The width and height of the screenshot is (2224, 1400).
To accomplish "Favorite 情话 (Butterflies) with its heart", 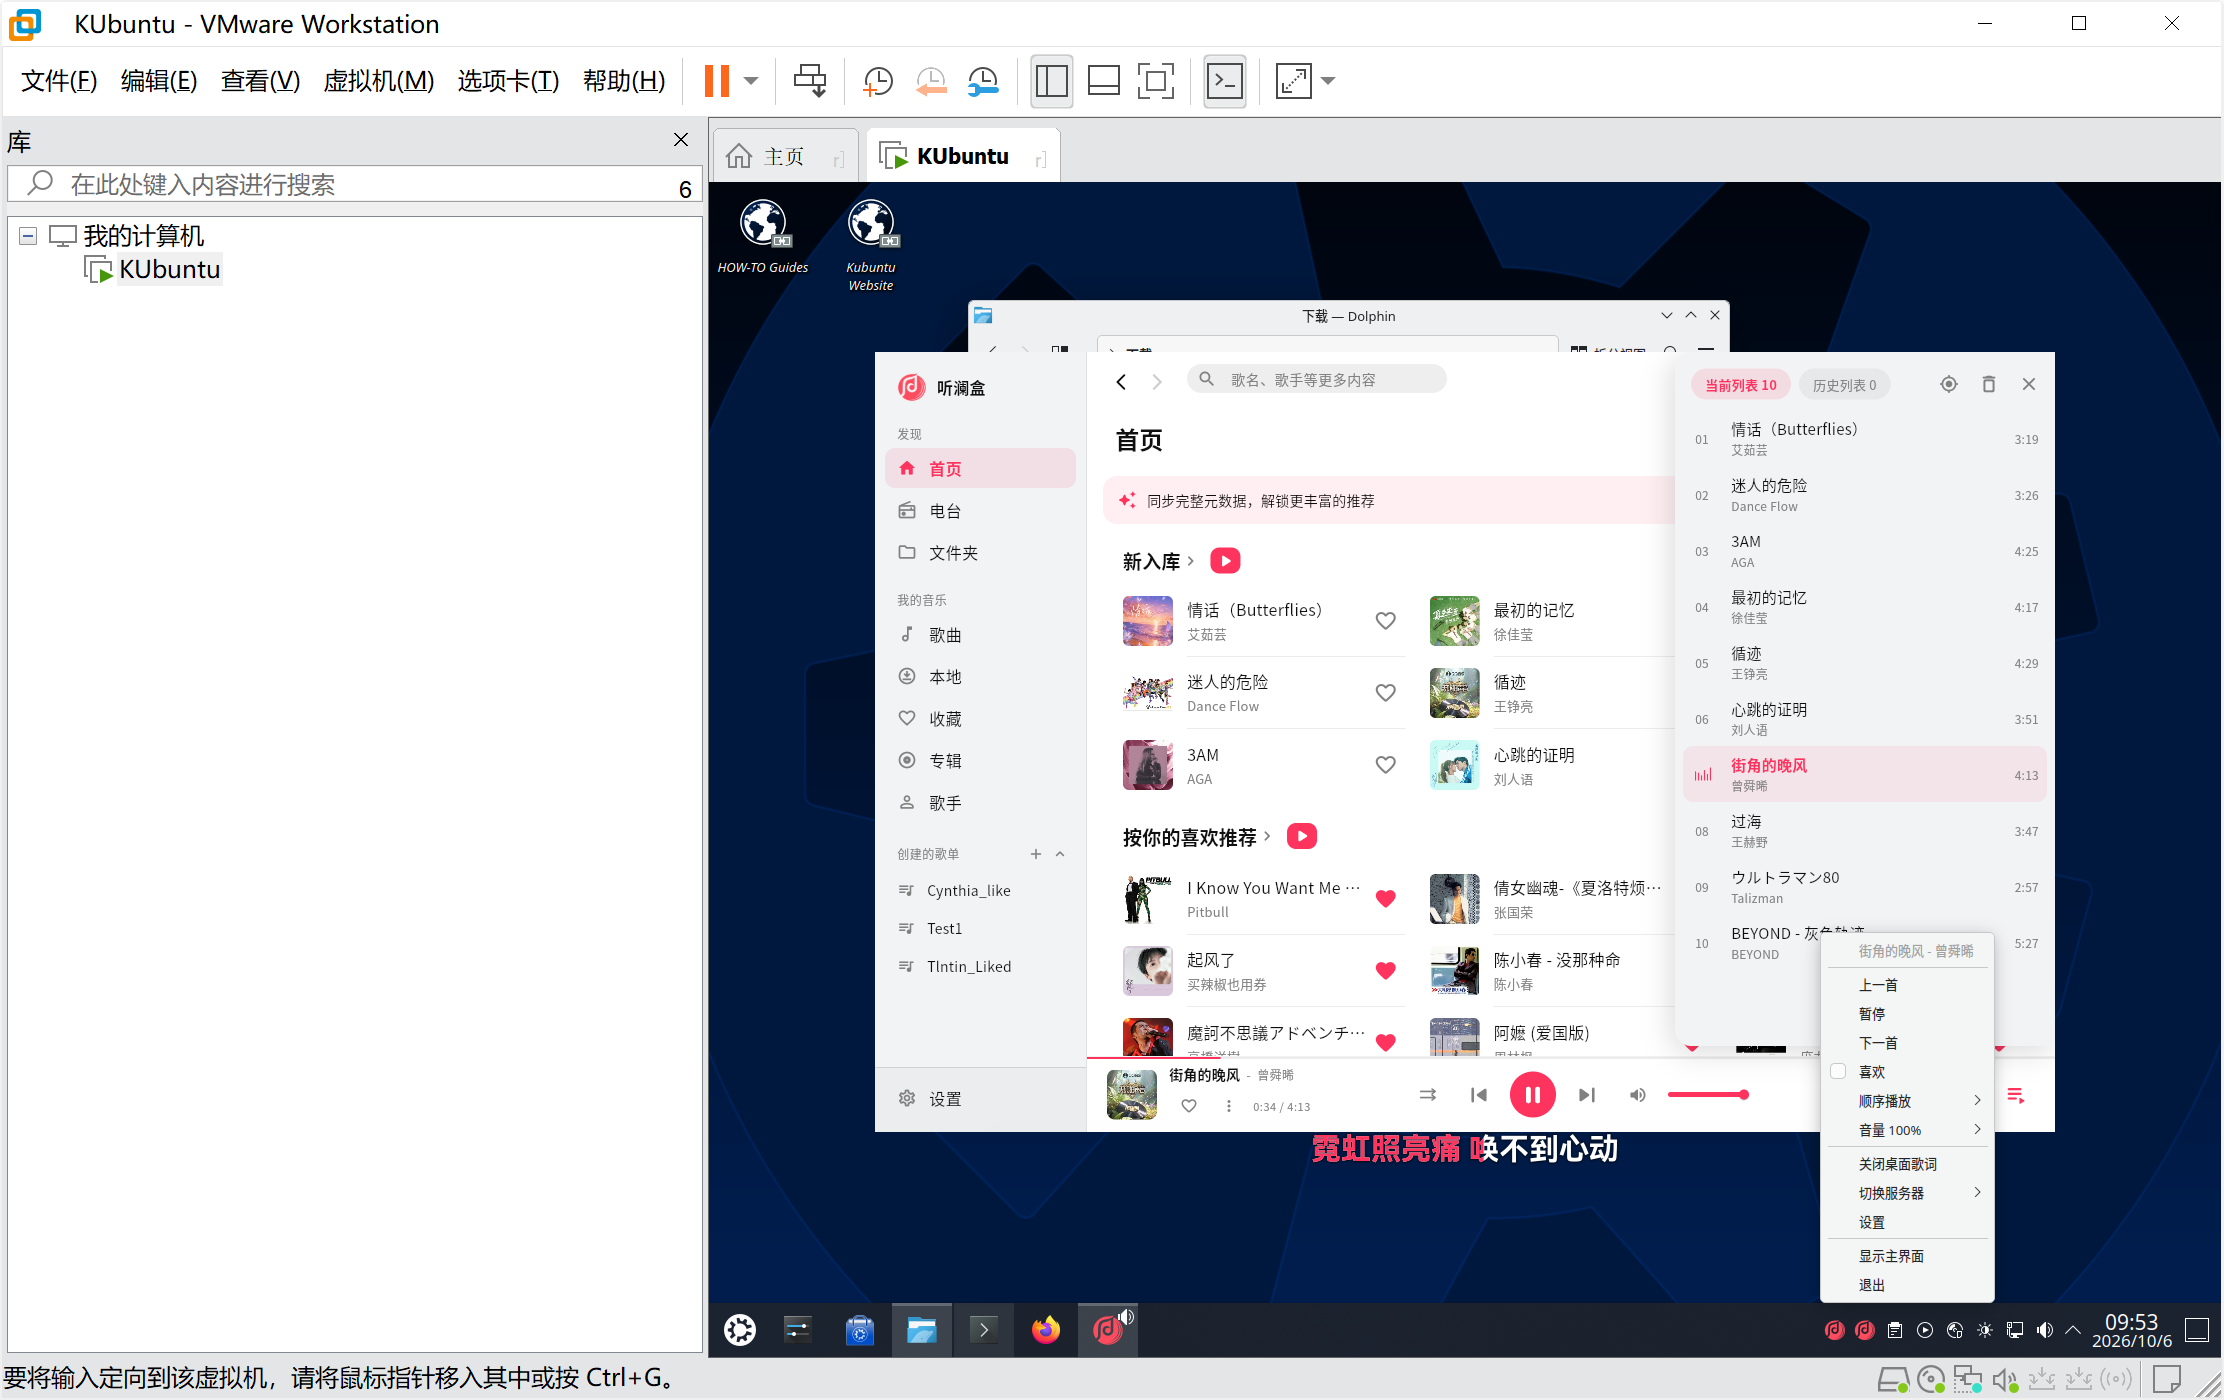I will [x=1386, y=621].
